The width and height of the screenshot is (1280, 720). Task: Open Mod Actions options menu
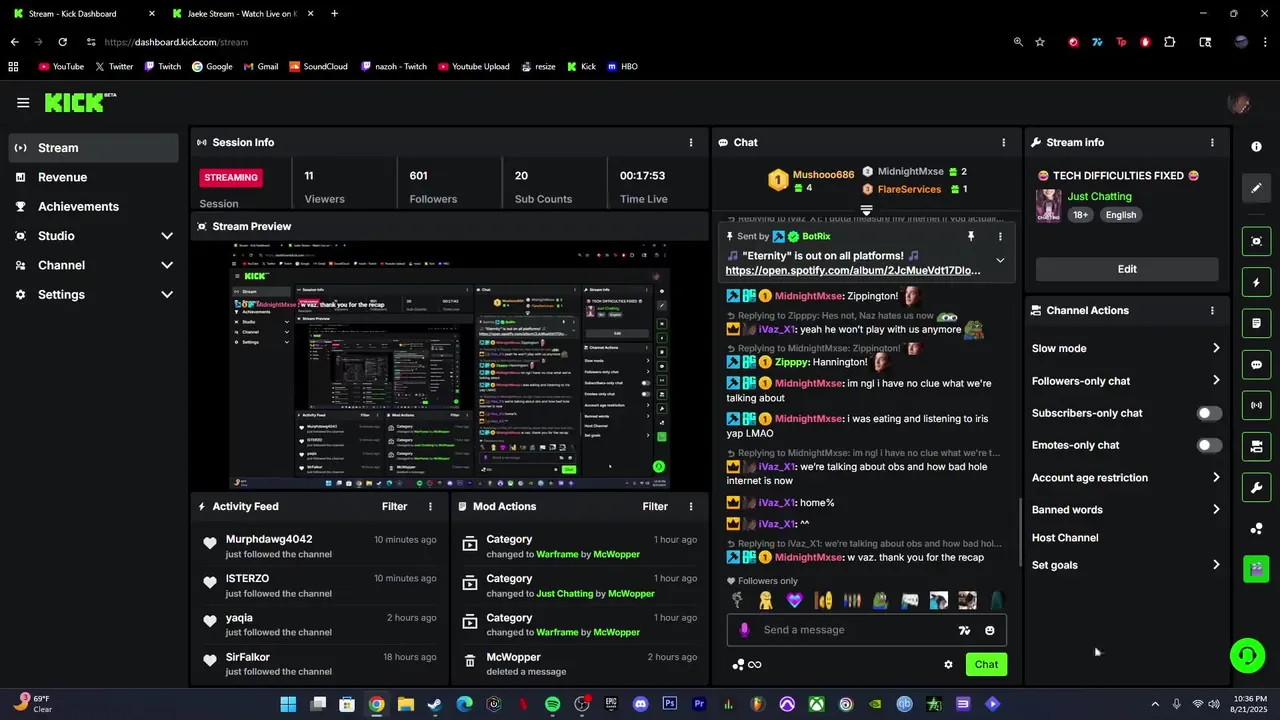(690, 506)
